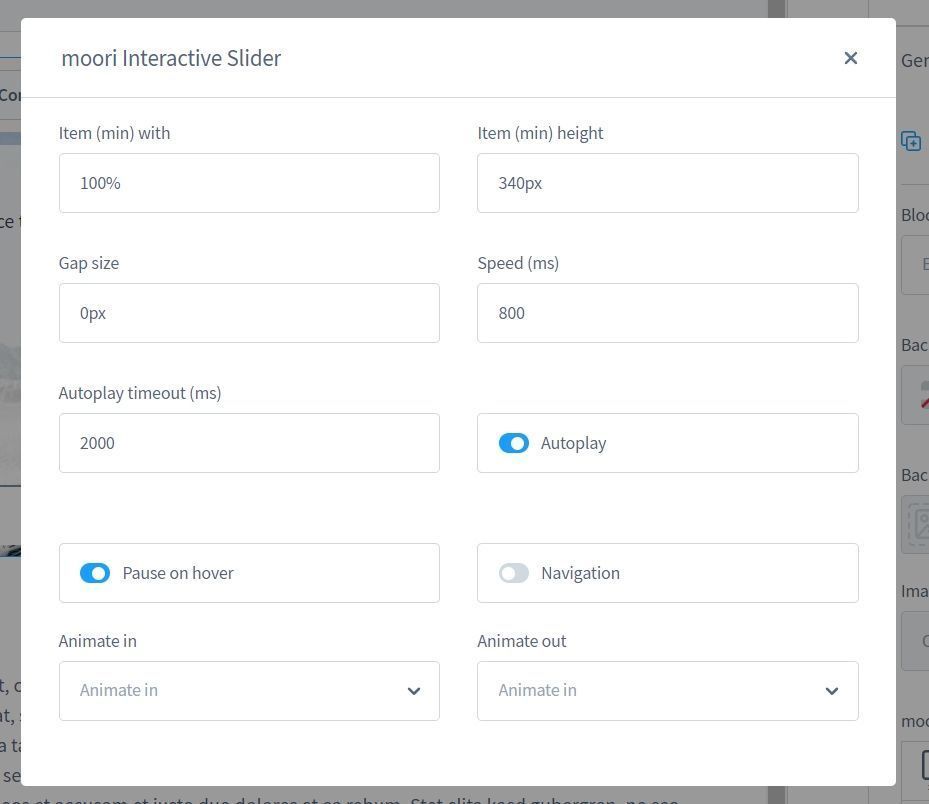
Task: Disable the Autoplay toggle
Action: [514, 443]
